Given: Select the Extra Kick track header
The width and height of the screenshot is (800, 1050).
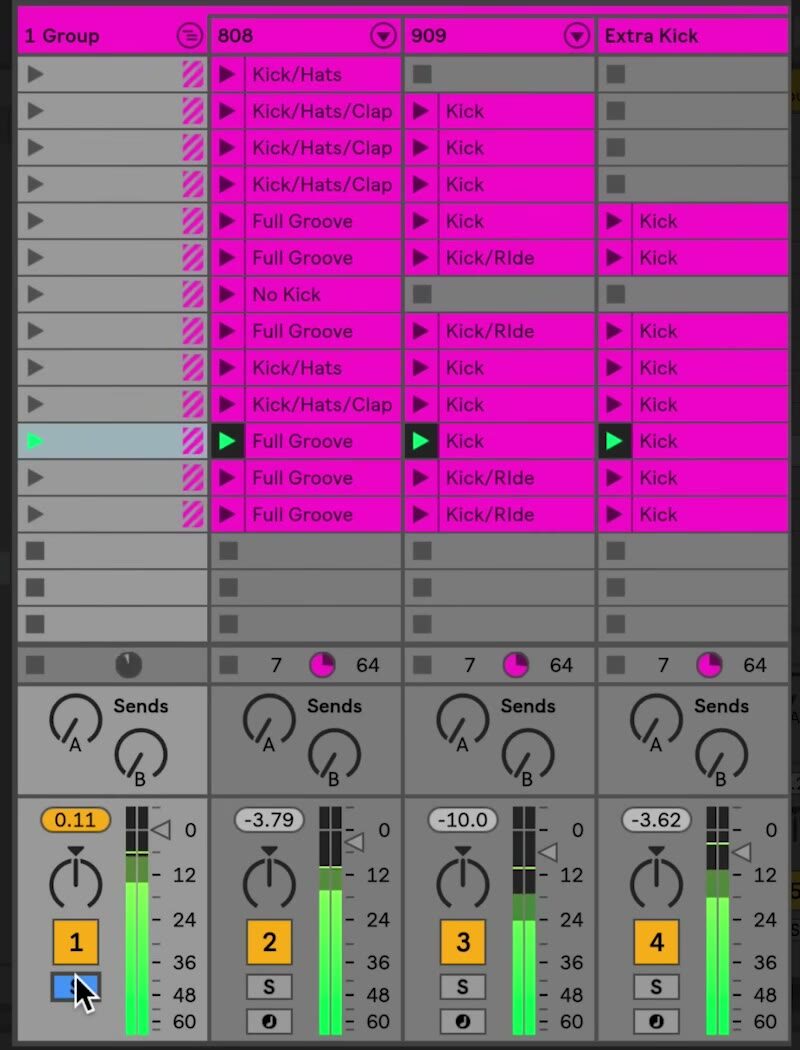Looking at the screenshot, I should click(693, 35).
